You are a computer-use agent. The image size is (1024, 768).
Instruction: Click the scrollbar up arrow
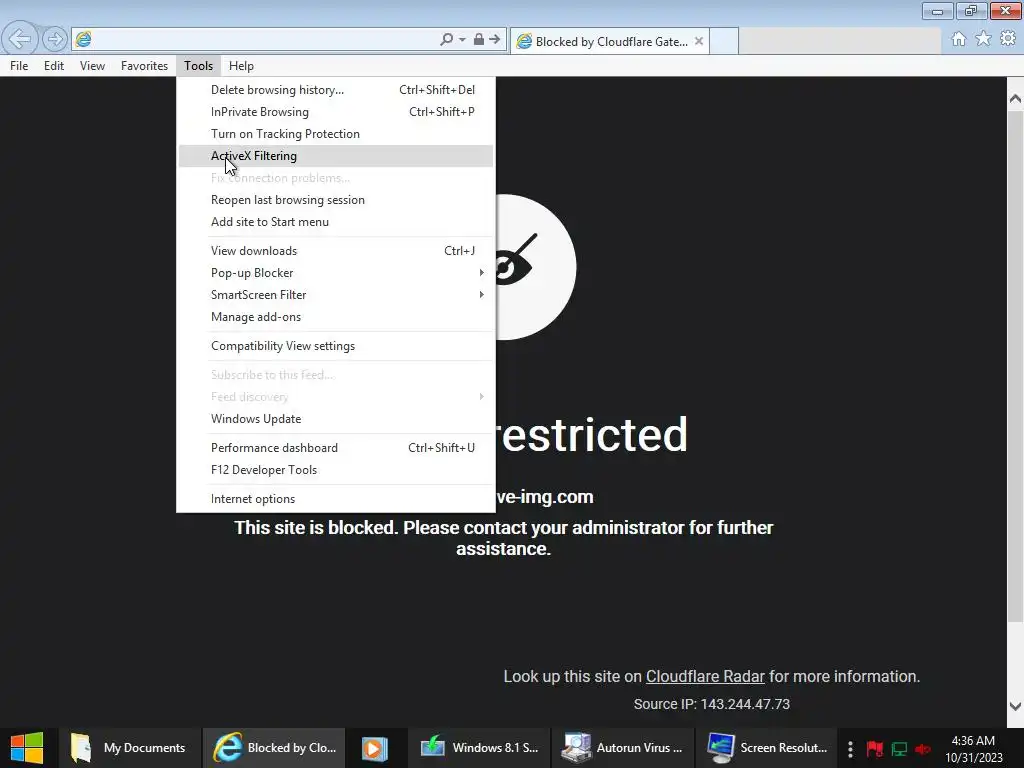(1015, 99)
